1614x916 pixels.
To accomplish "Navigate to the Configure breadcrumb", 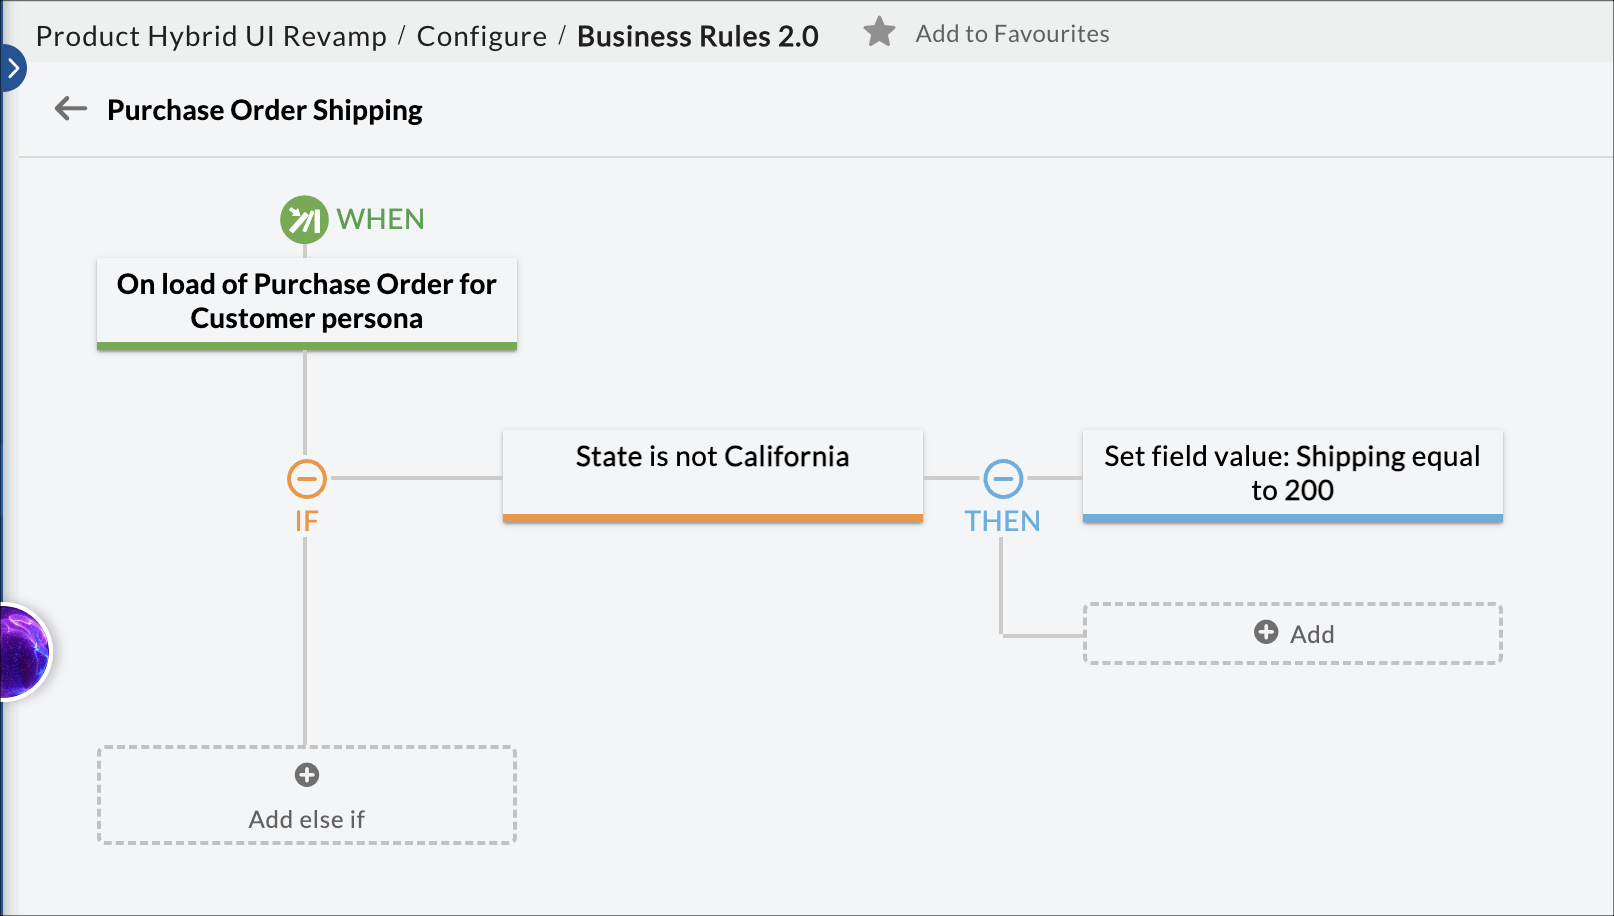I will 481,36.
